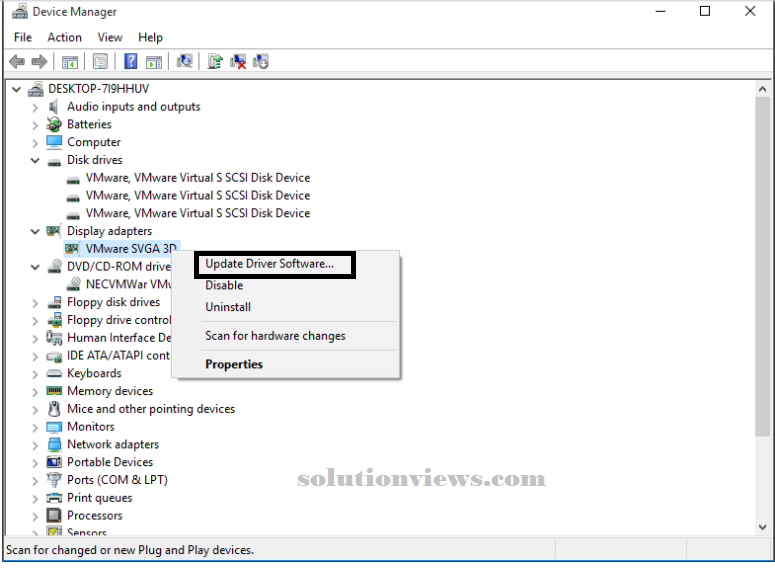The height and width of the screenshot is (569, 775).
Task: Click Show/Hide Console Tree toolbar icon
Action: (70, 62)
